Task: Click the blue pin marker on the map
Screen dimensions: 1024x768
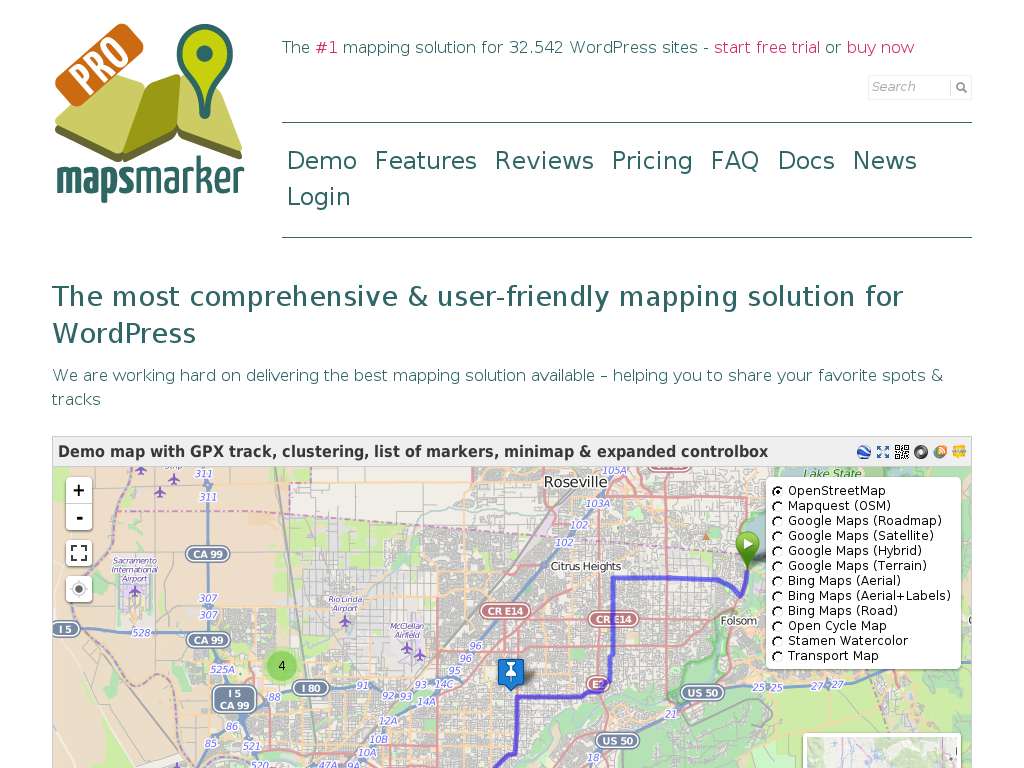Action: pos(511,673)
